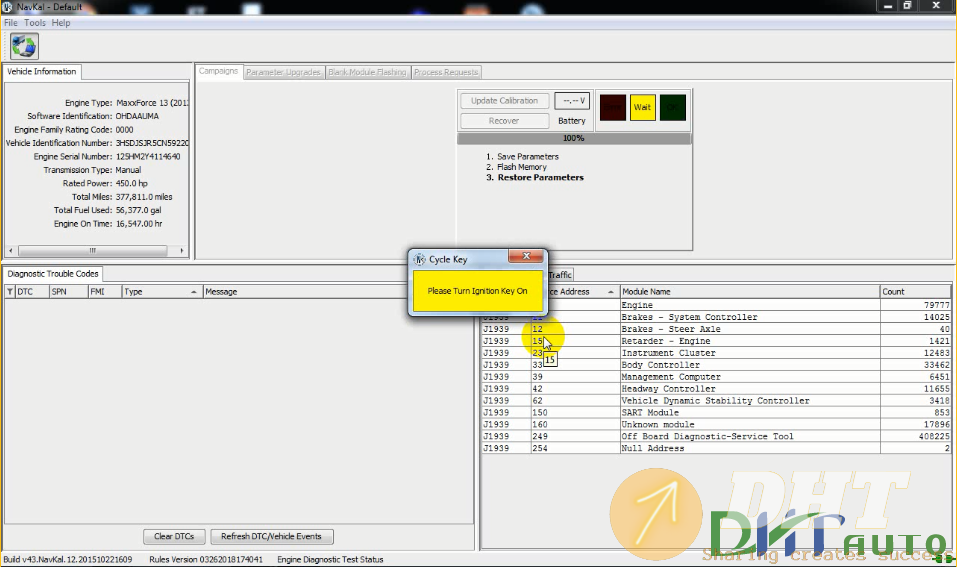Click the Clear DTCs button
The width and height of the screenshot is (957, 567).
click(174, 536)
